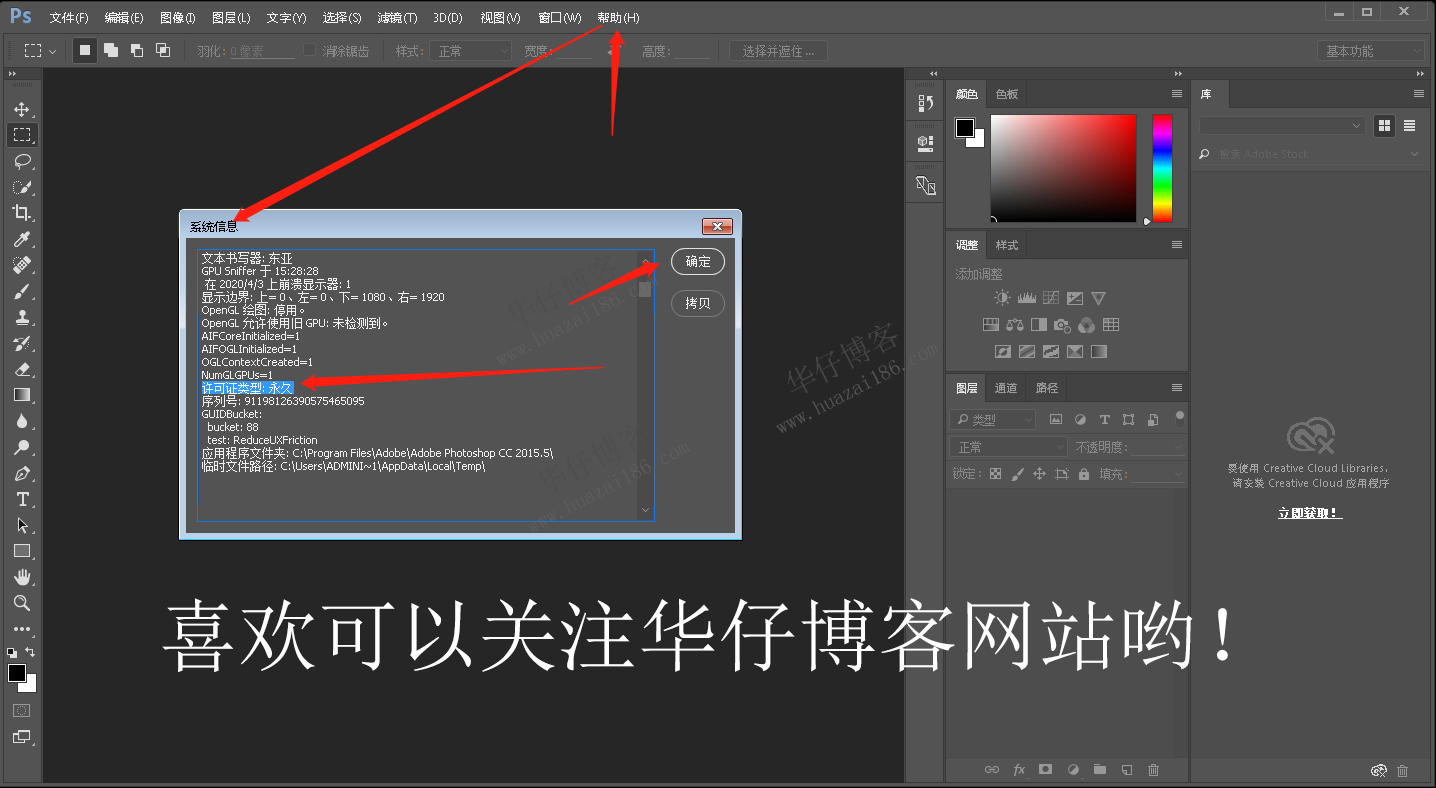
Task: Switch to the 样式 tab
Action: click(x=1007, y=245)
